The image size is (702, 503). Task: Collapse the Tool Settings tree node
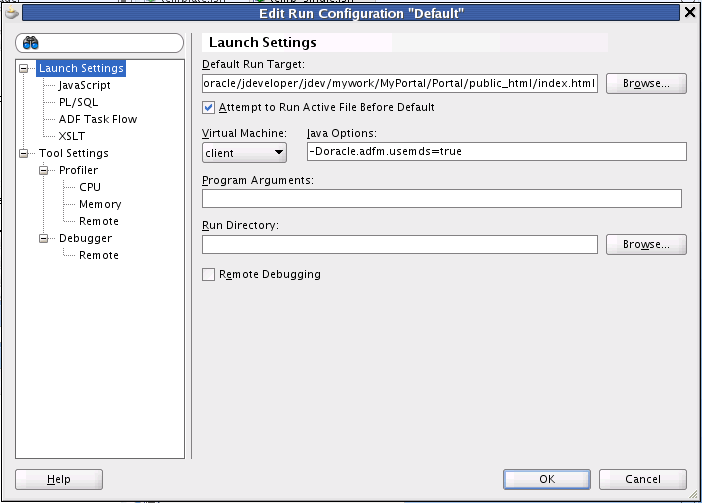23,153
